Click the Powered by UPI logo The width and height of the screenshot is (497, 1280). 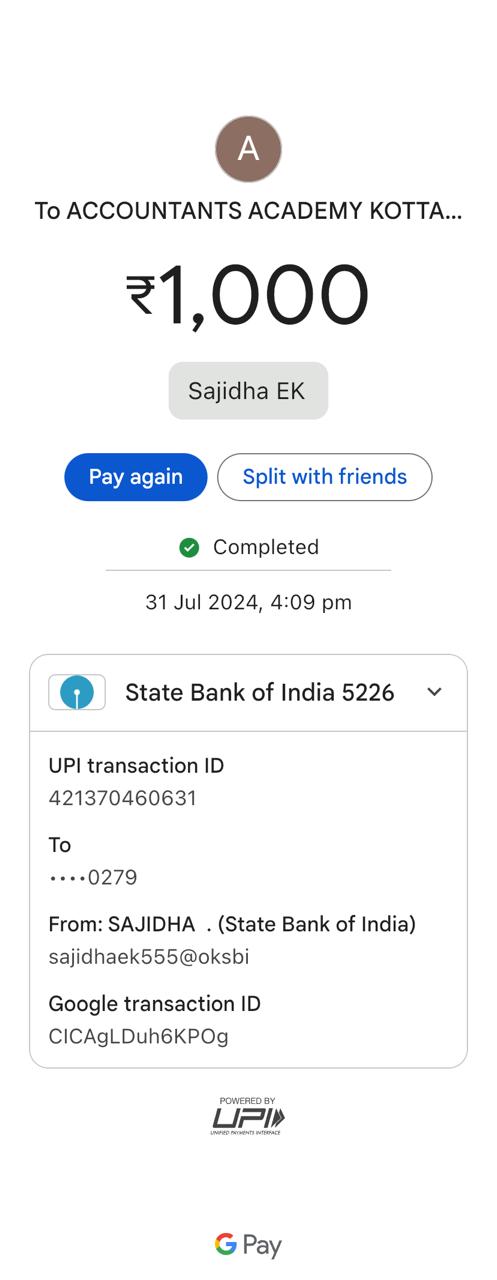click(248, 1115)
